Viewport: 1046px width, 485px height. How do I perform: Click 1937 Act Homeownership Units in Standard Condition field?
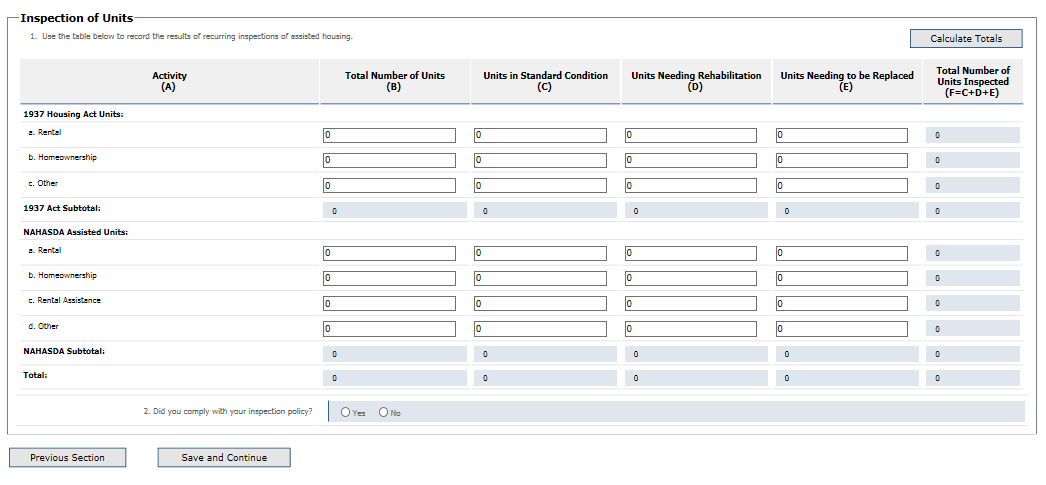coord(540,160)
